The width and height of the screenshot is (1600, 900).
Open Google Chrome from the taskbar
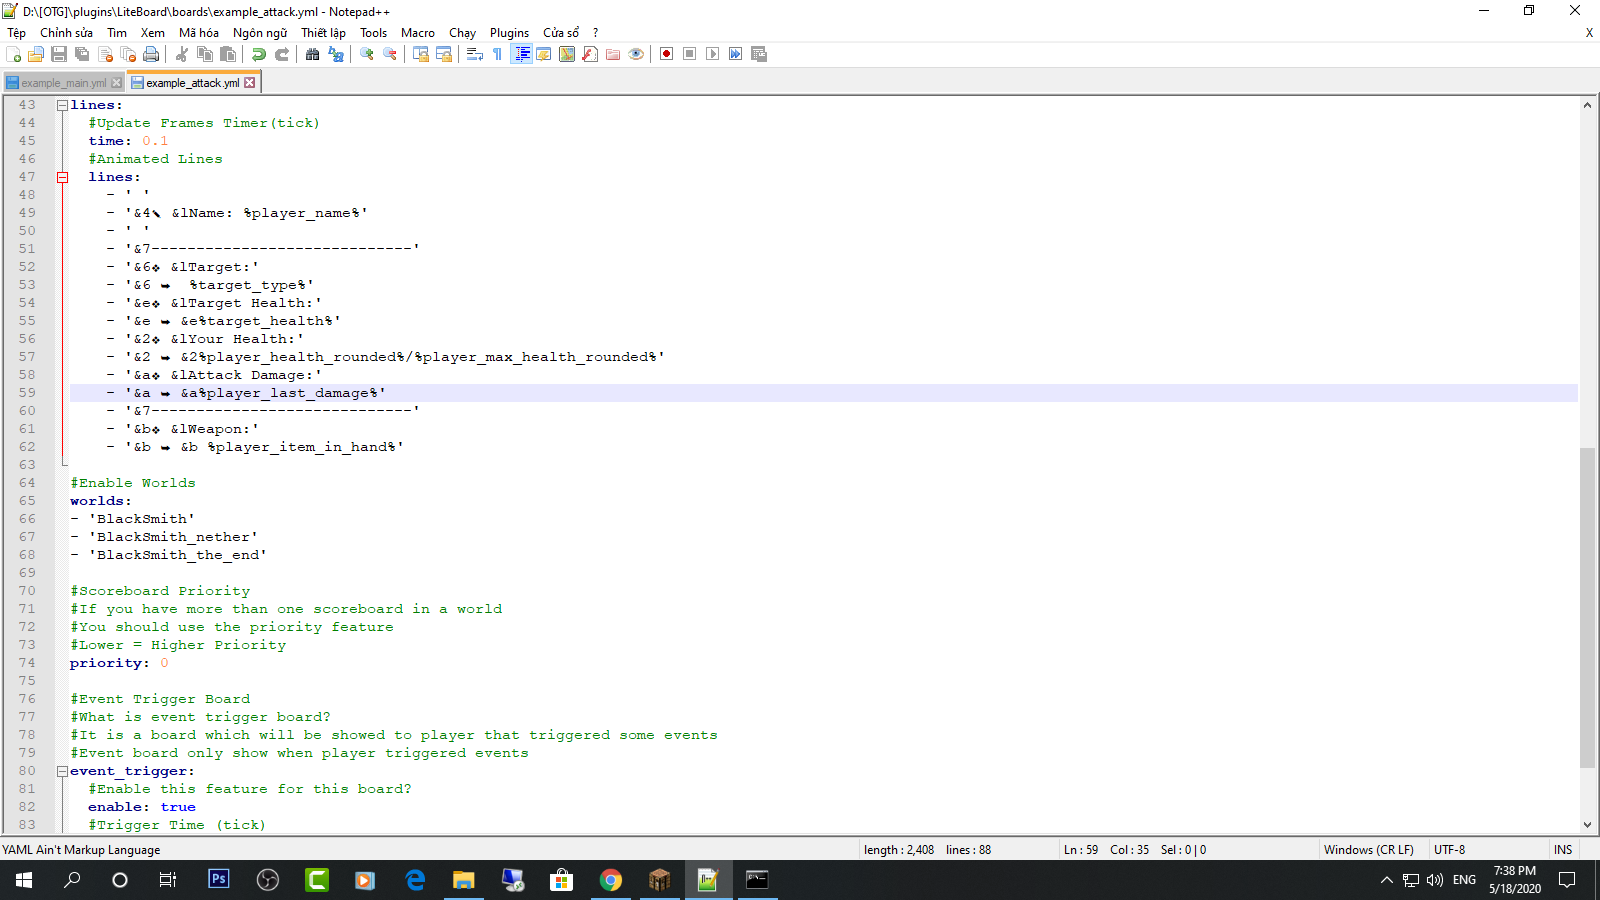[x=611, y=880]
